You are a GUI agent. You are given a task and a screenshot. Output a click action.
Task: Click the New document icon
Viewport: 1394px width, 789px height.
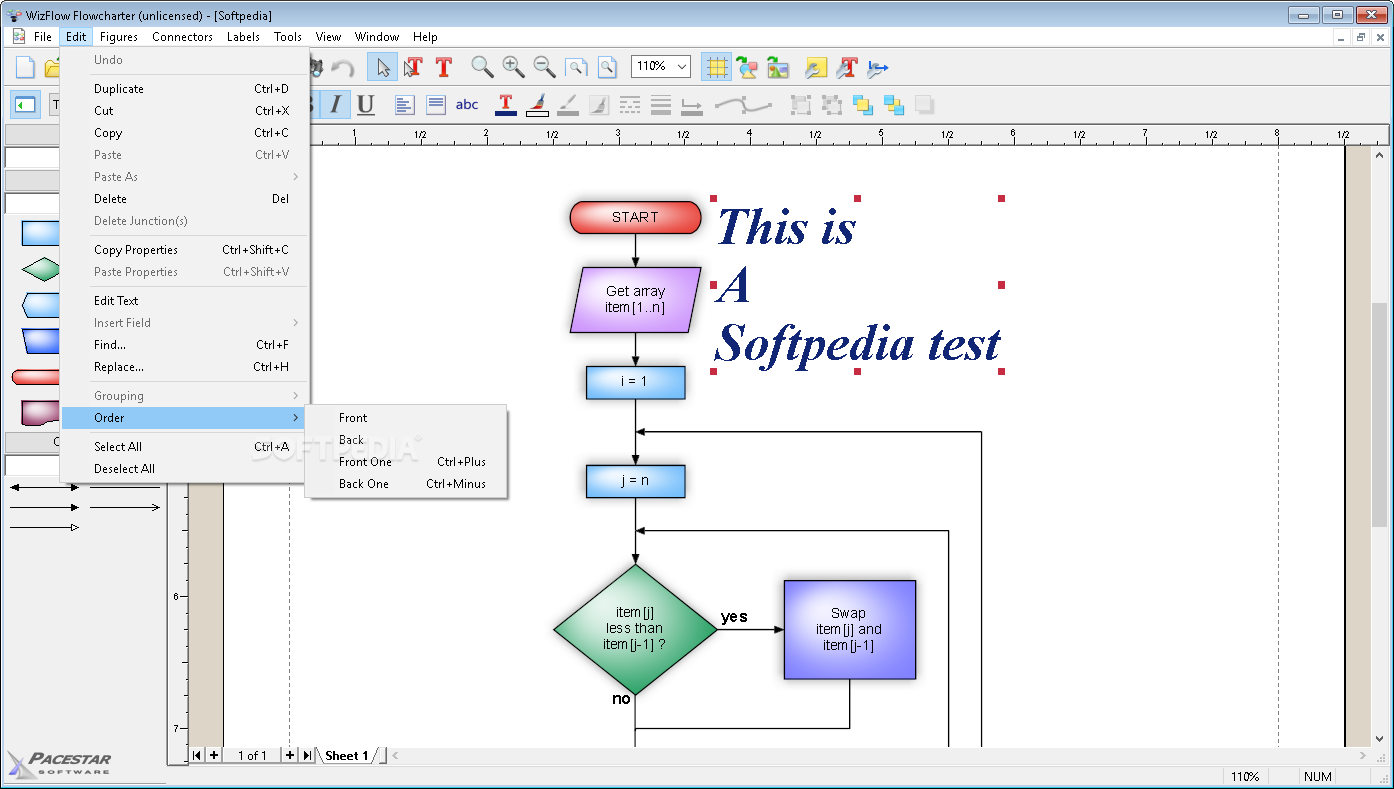[25, 67]
